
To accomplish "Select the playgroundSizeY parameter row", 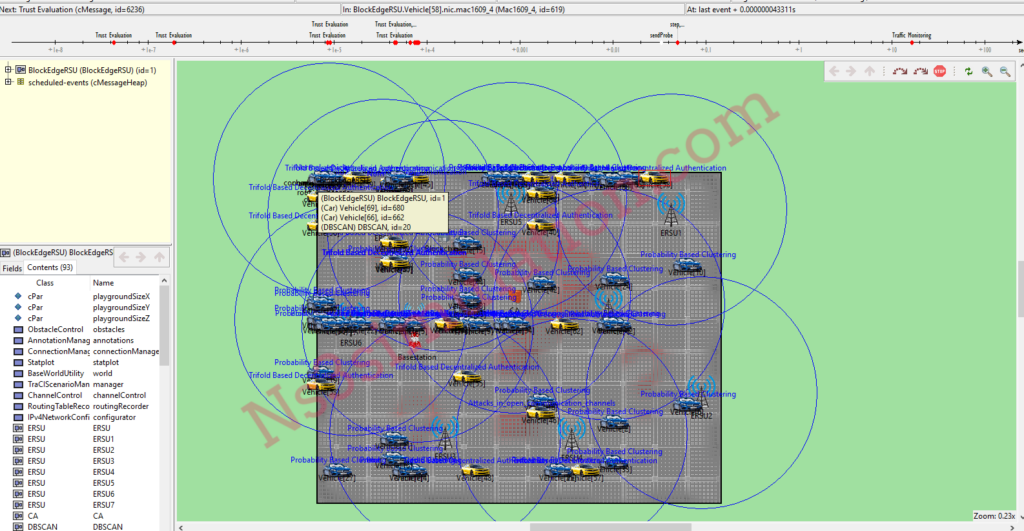I will pos(81,308).
